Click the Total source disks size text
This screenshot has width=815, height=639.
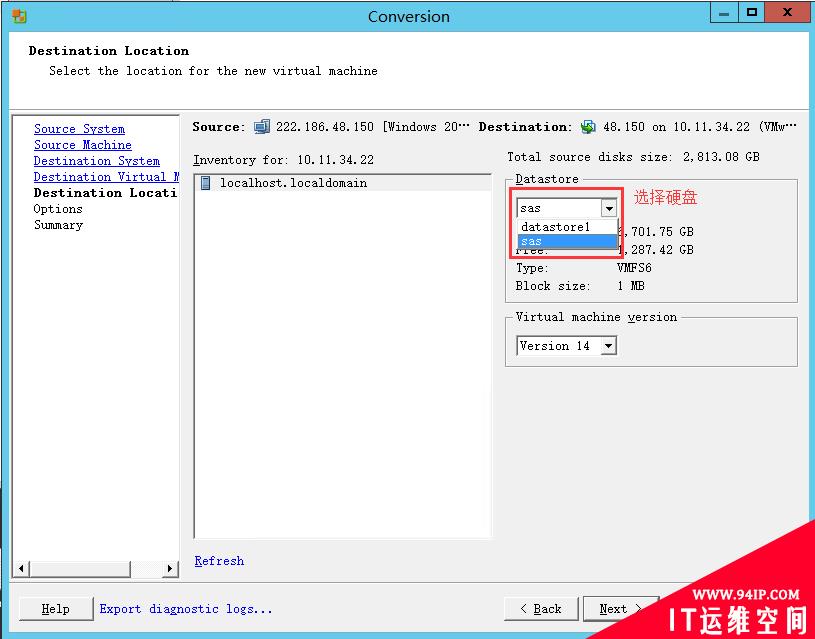click(x=634, y=157)
